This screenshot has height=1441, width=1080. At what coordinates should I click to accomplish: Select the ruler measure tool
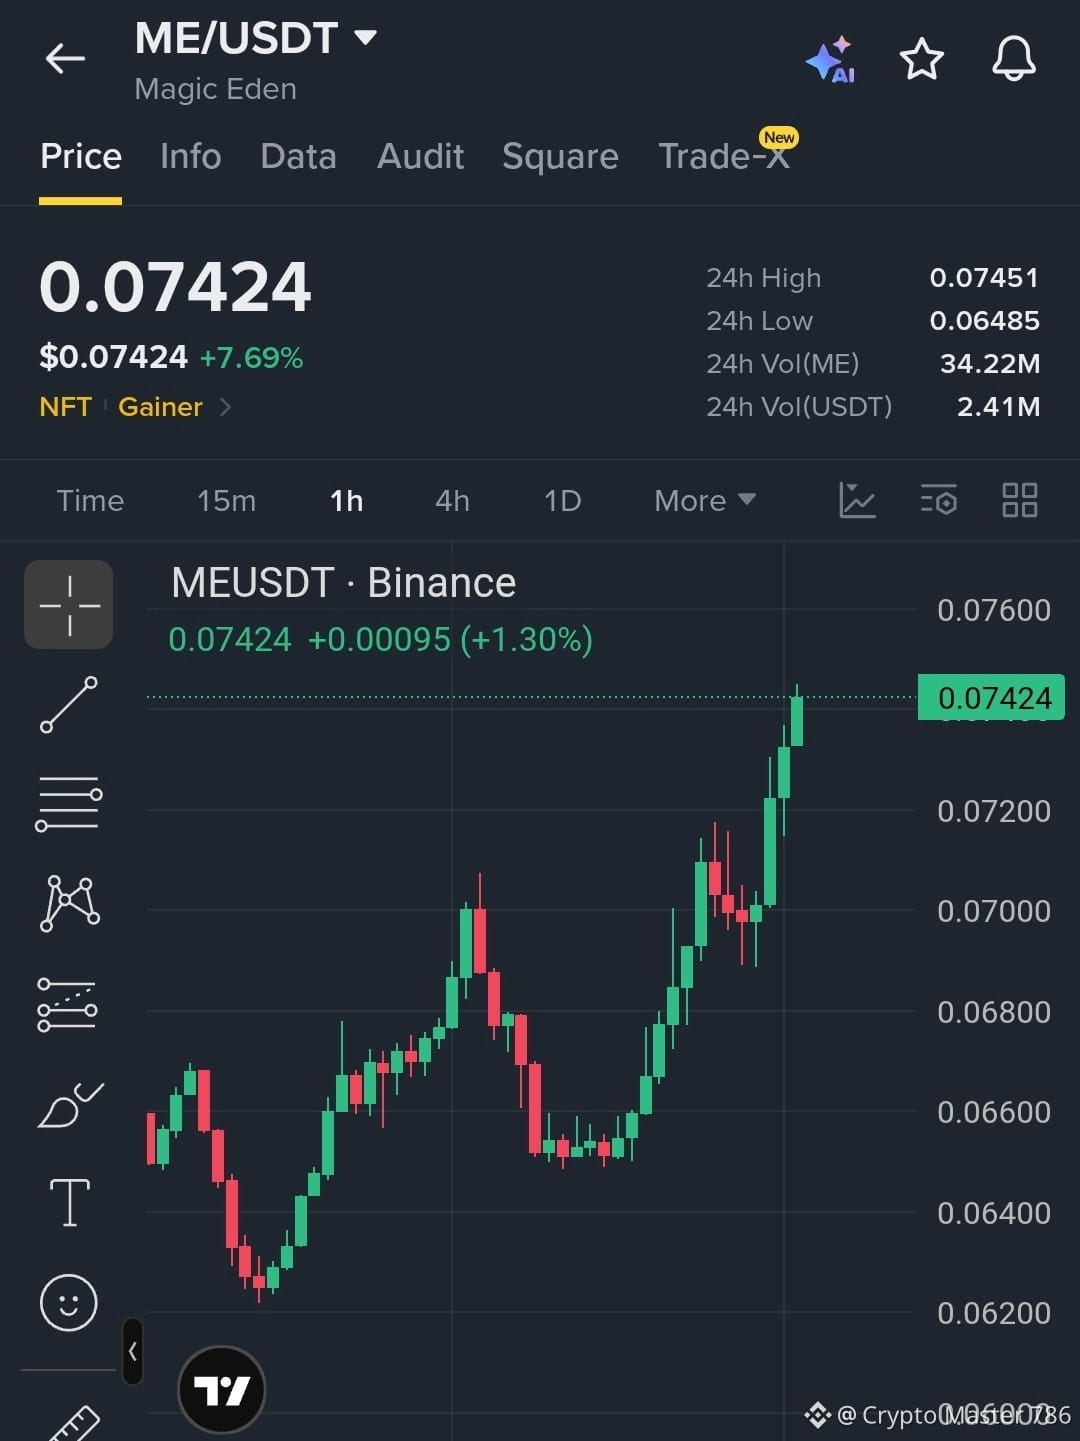point(75,1423)
